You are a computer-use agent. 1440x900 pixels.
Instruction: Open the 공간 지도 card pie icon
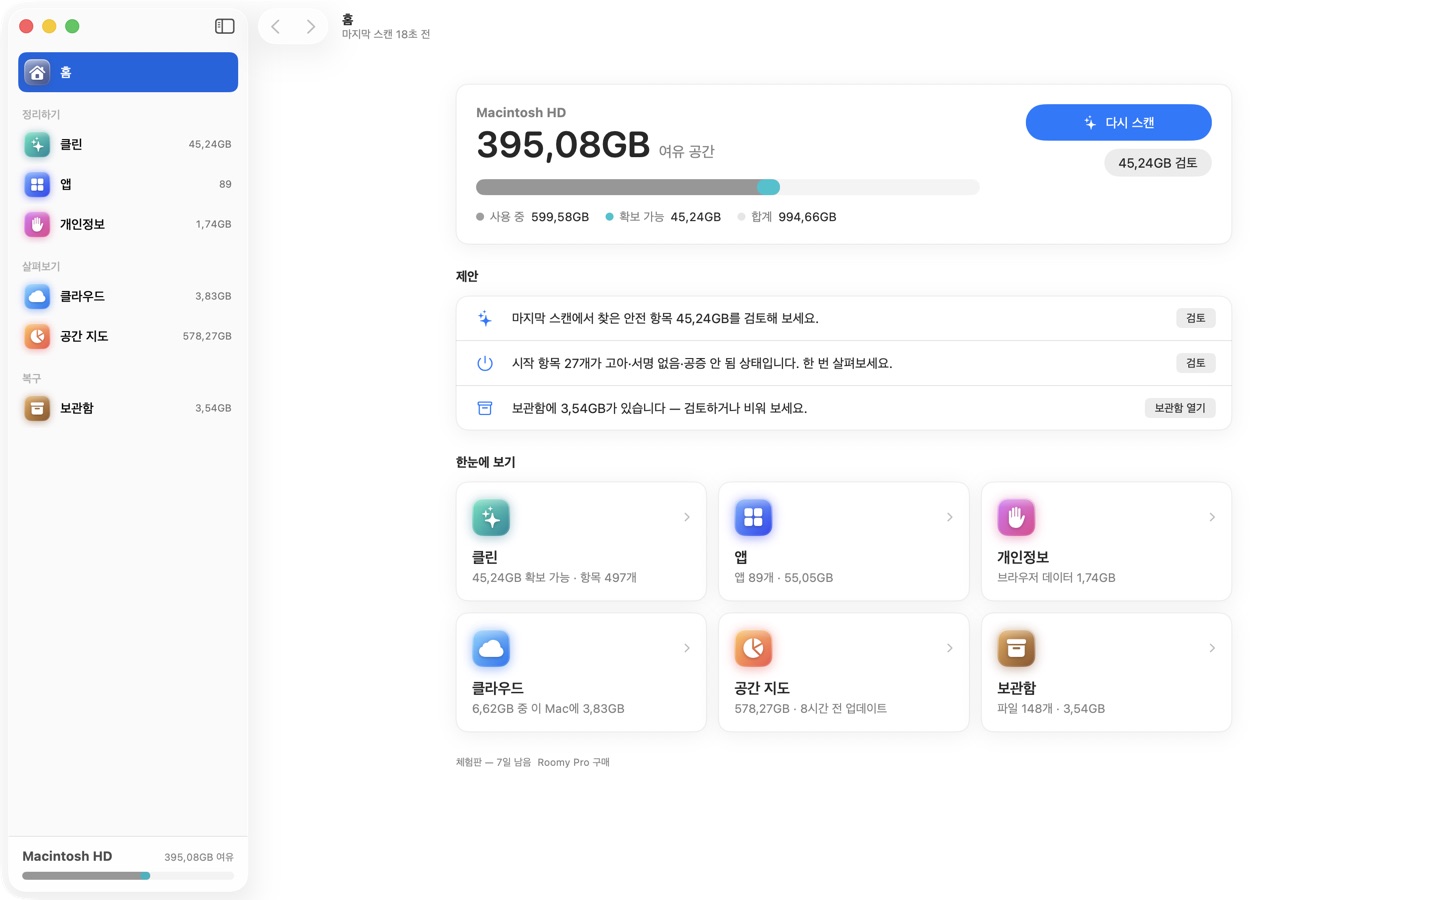753,648
